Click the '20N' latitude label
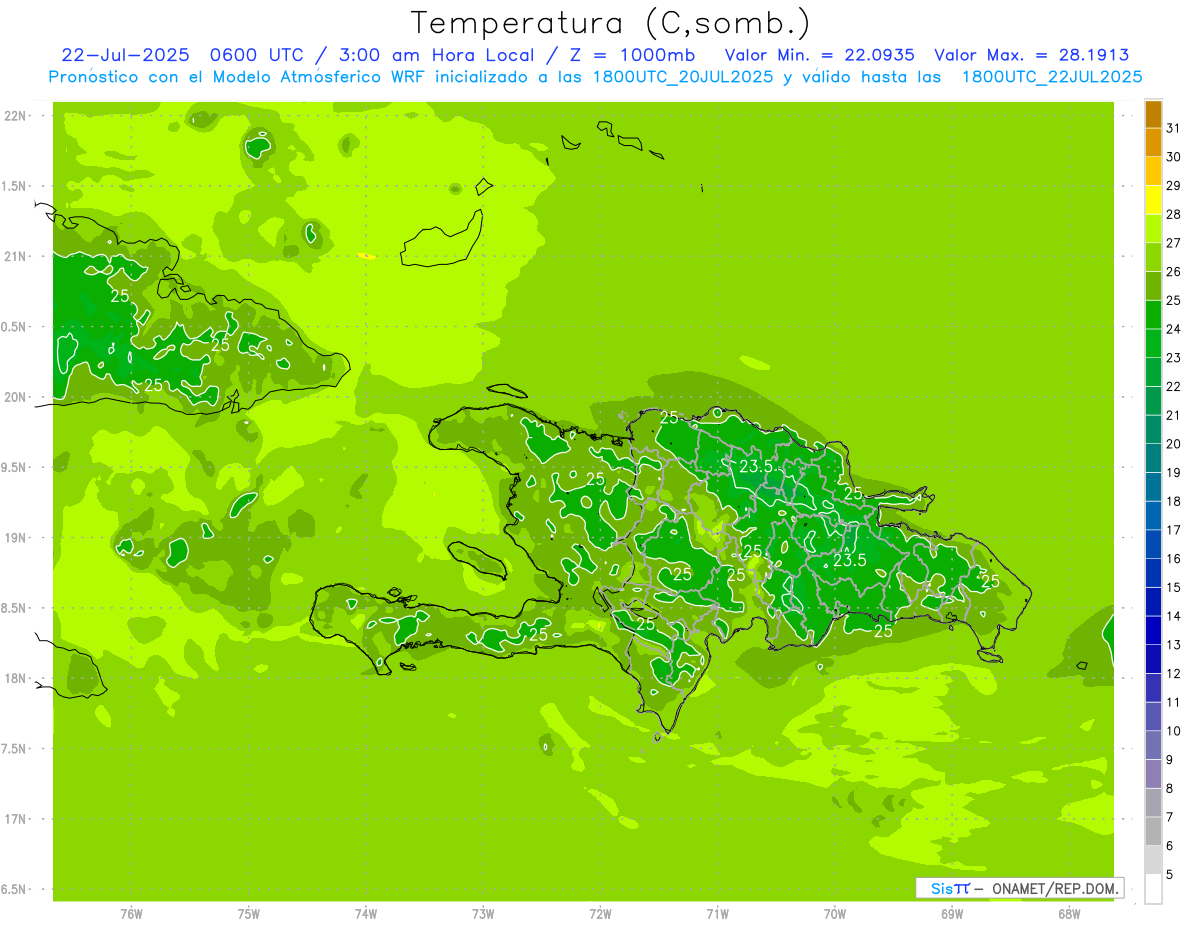The width and height of the screenshot is (1200, 927). click(16, 398)
